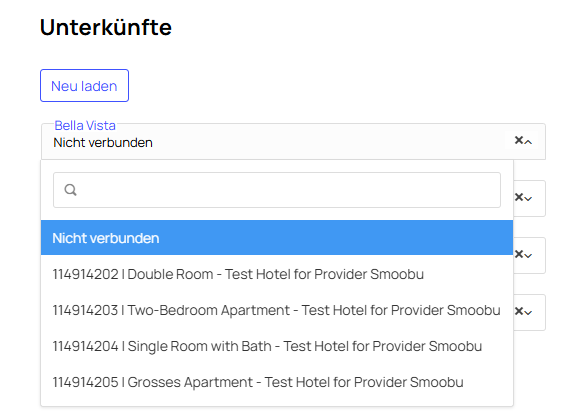Expand first dropdown below Bella Vista via chevron
The image size is (586, 414).
pyautogui.click(x=528, y=198)
